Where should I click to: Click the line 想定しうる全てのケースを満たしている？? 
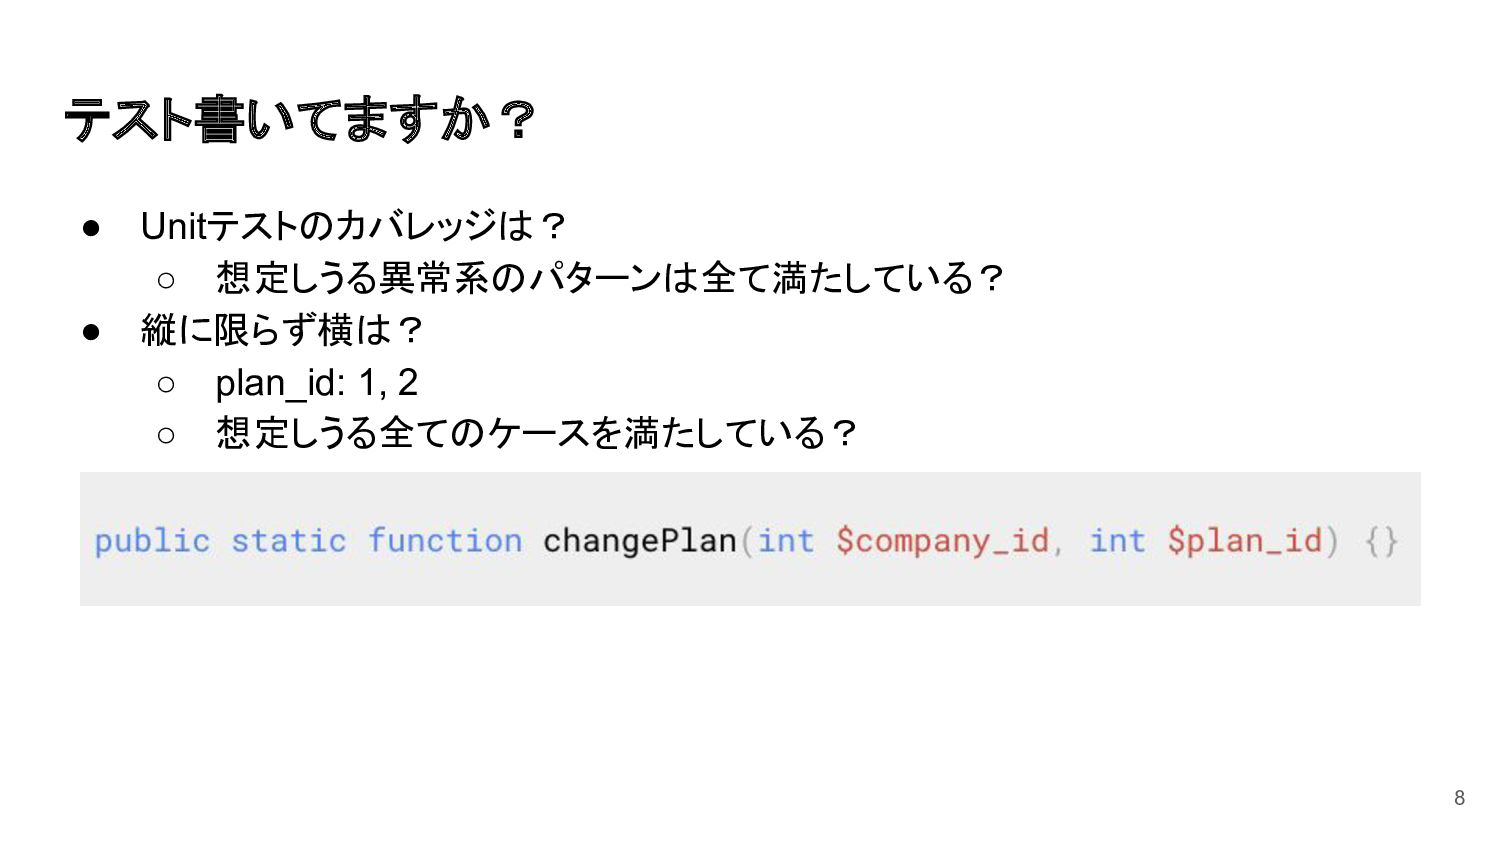tap(537, 433)
